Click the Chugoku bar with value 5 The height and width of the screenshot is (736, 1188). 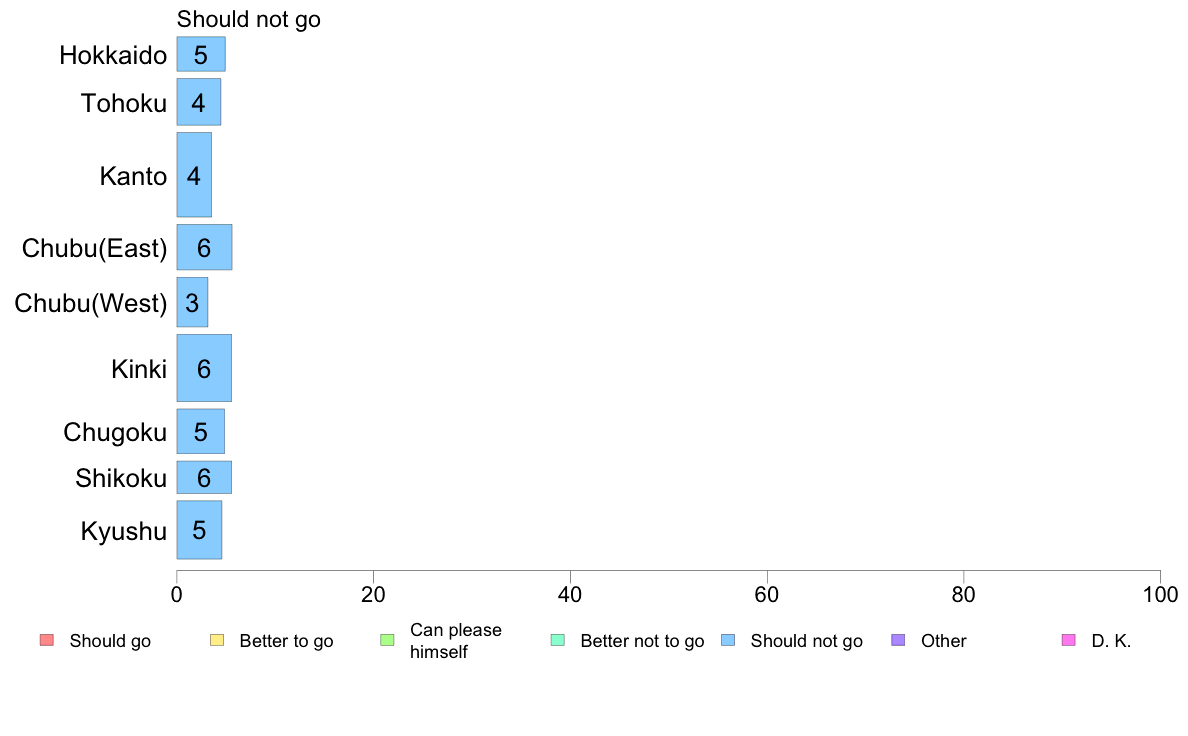pyautogui.click(x=201, y=431)
